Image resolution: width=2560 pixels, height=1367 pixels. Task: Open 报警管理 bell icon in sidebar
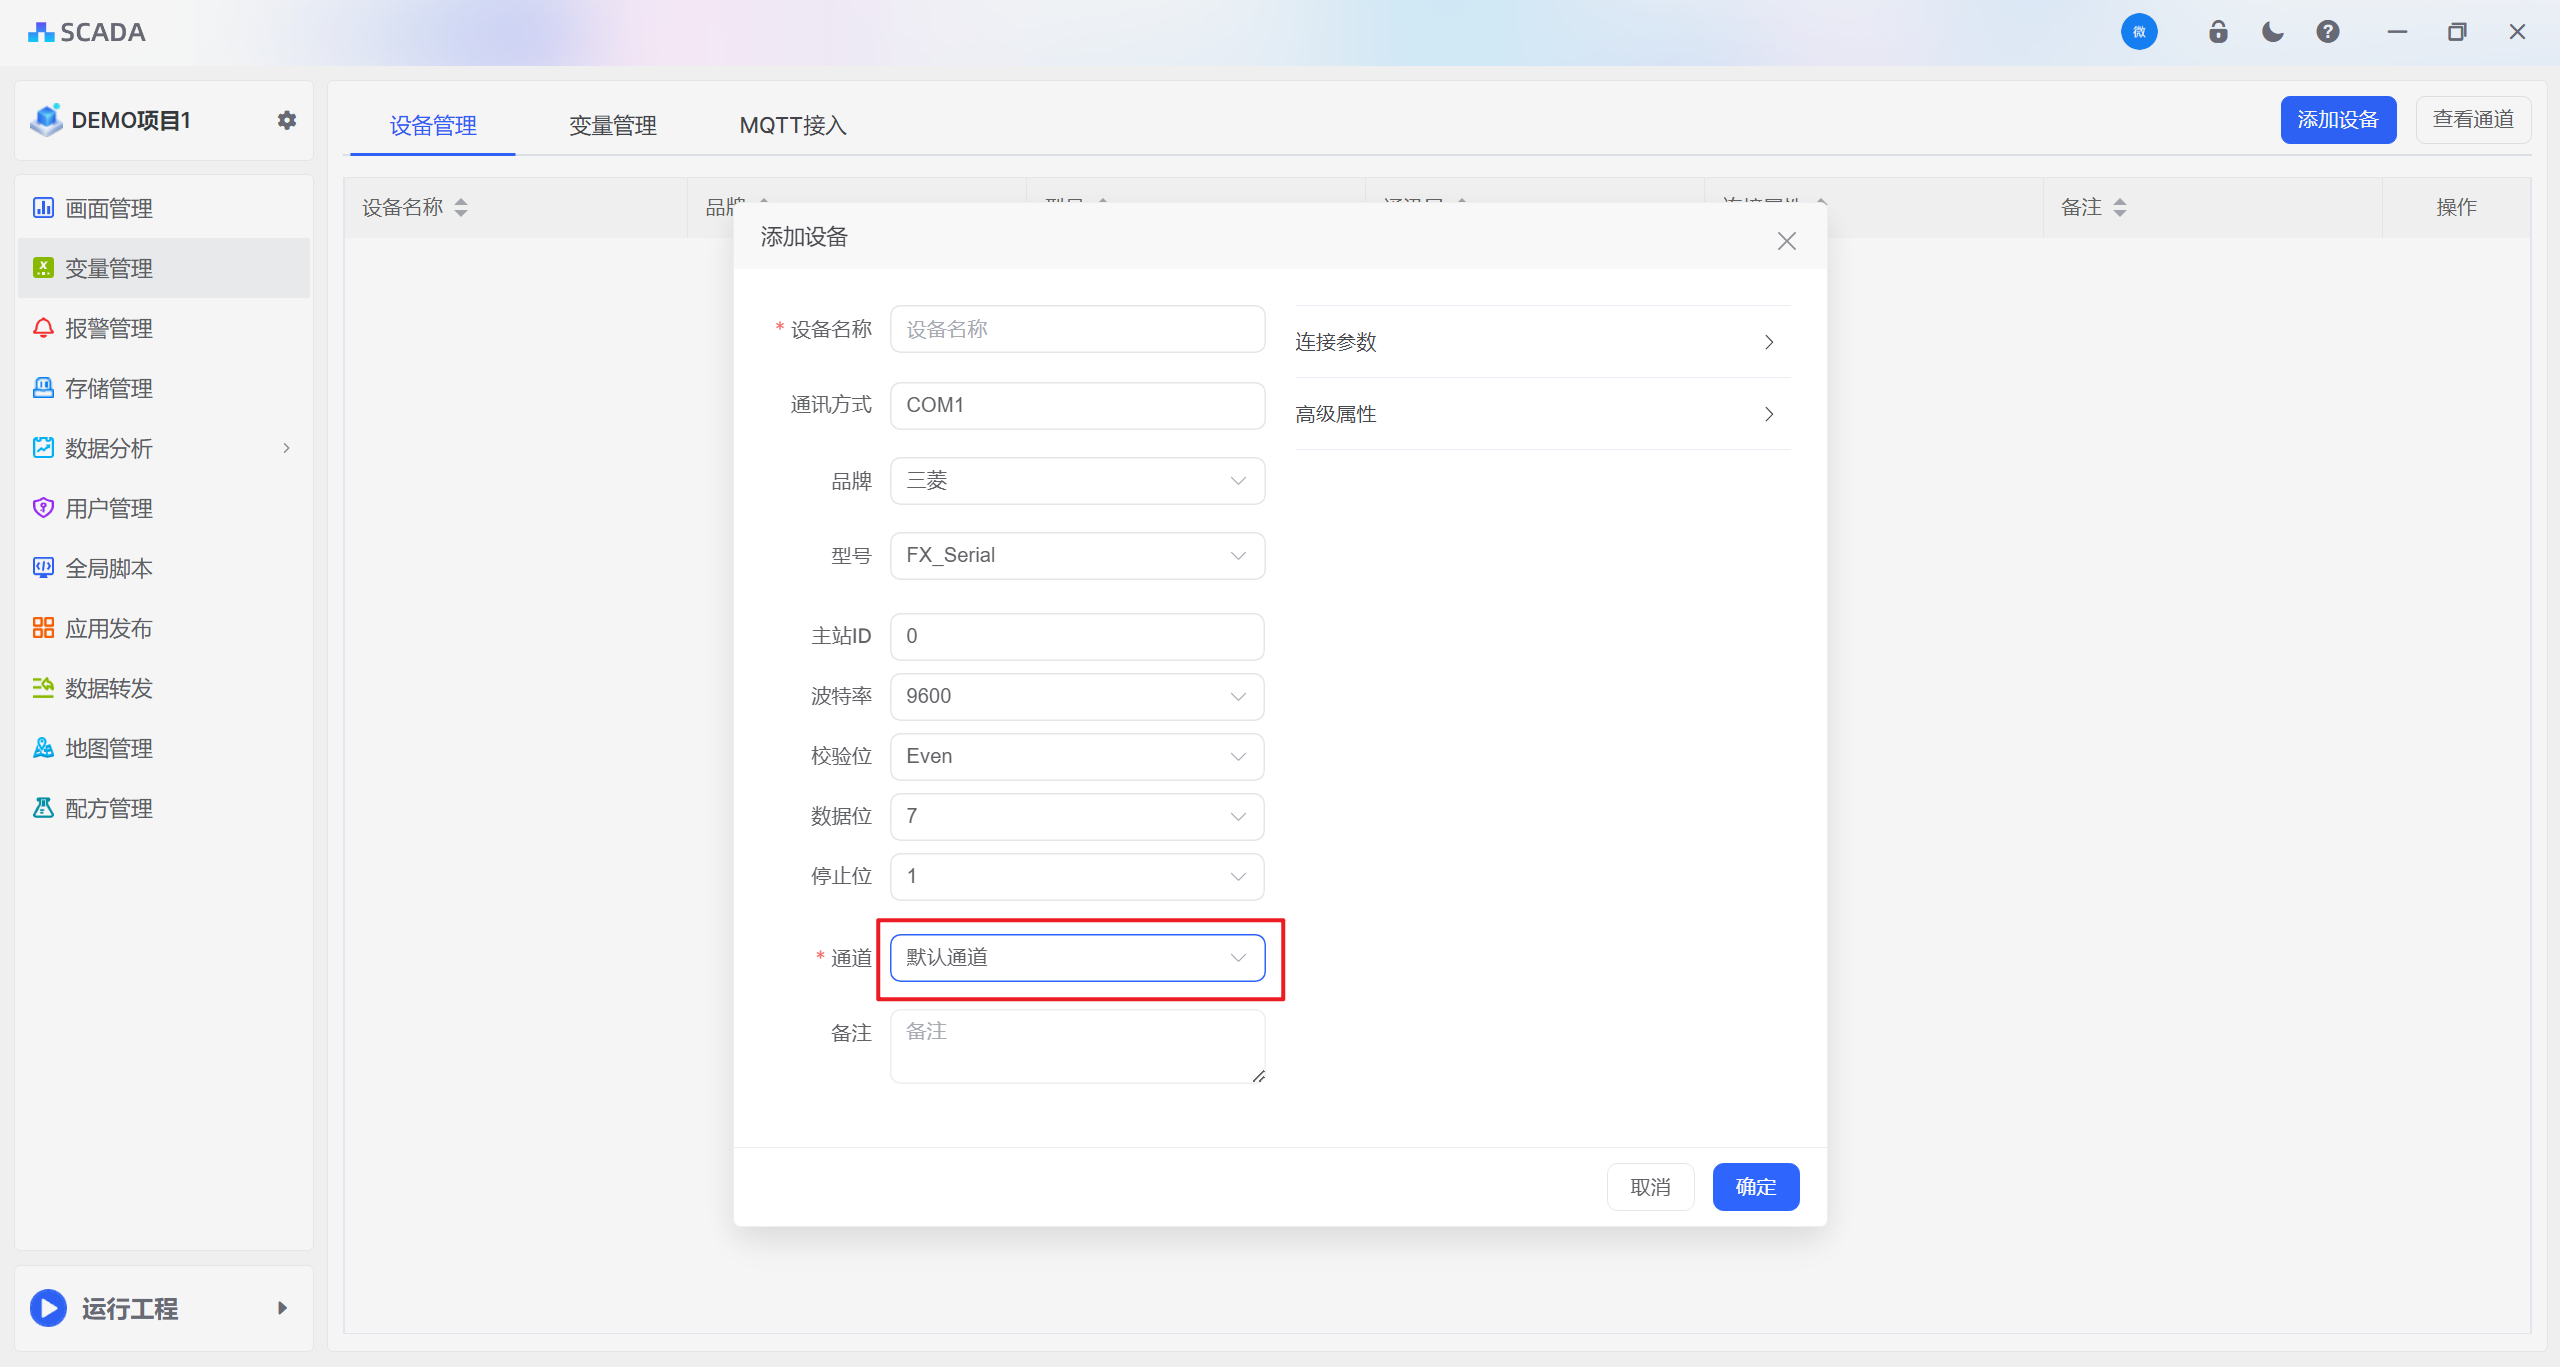[43, 328]
